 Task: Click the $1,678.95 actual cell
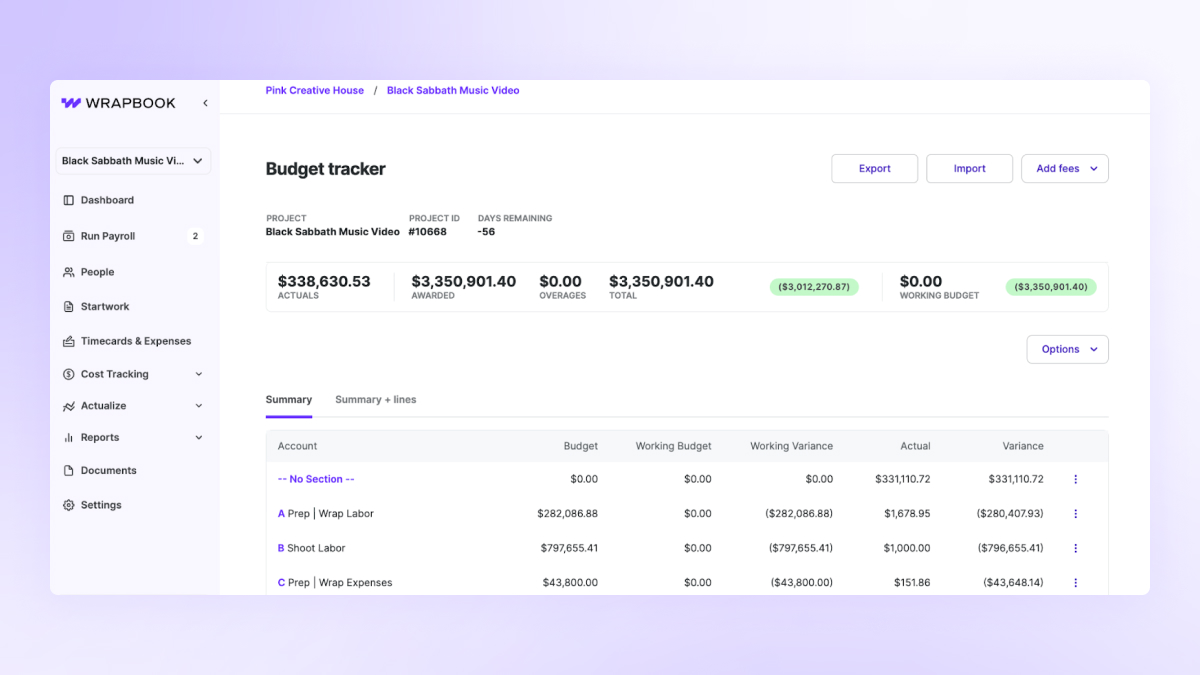(x=907, y=514)
